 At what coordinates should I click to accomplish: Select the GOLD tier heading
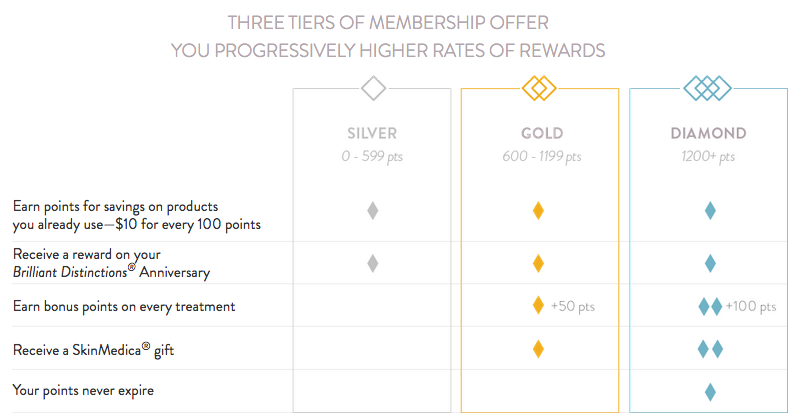541,133
